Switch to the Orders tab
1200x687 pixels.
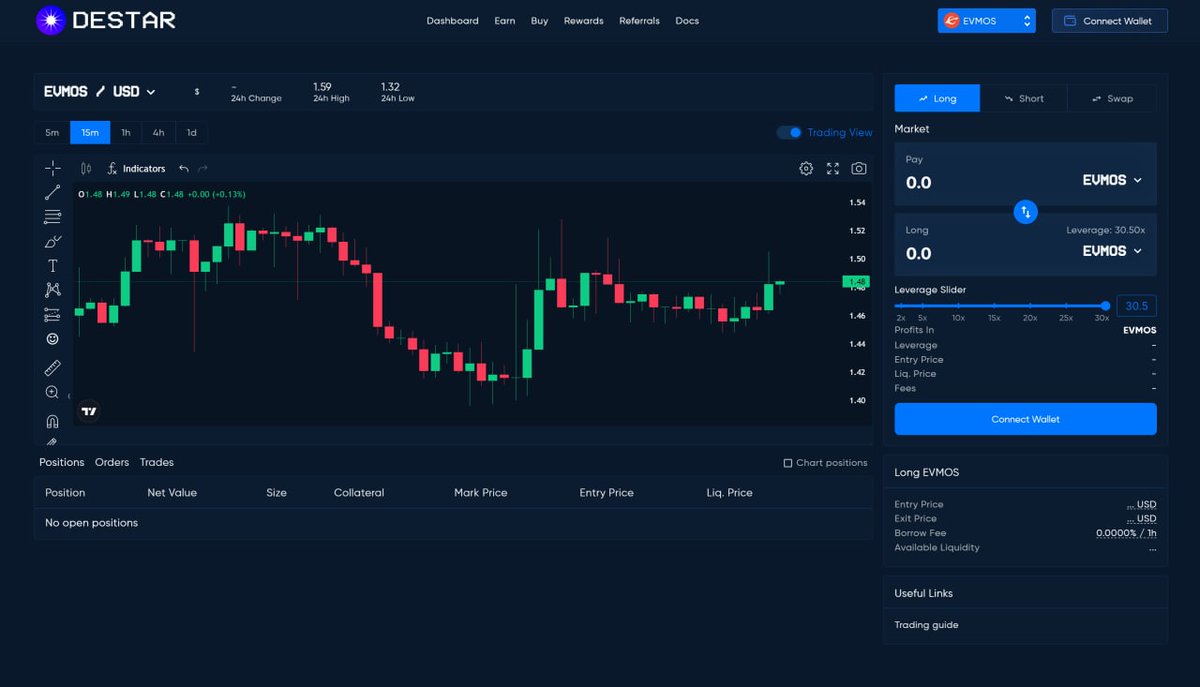pyautogui.click(x=111, y=462)
